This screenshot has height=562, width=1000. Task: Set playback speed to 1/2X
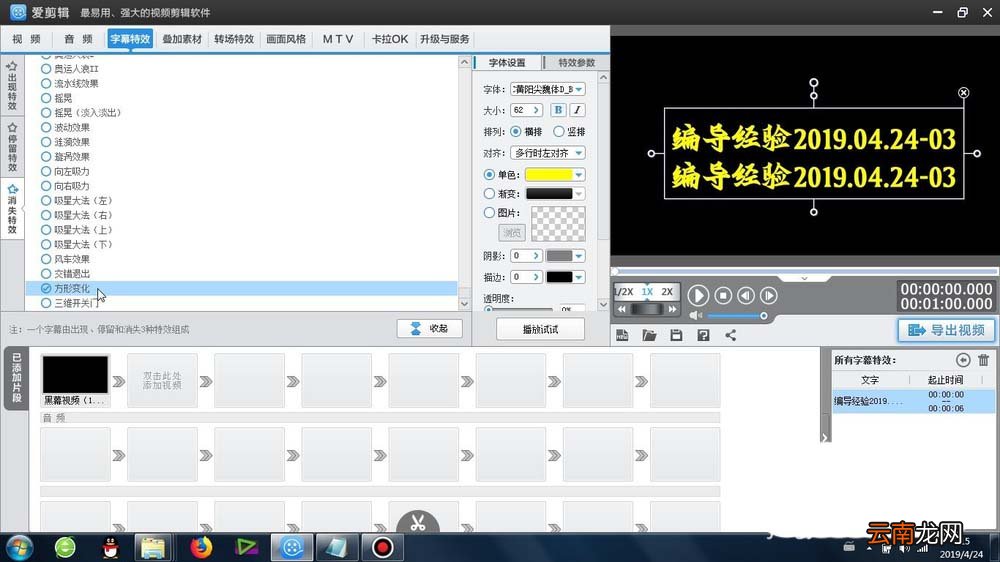point(623,292)
